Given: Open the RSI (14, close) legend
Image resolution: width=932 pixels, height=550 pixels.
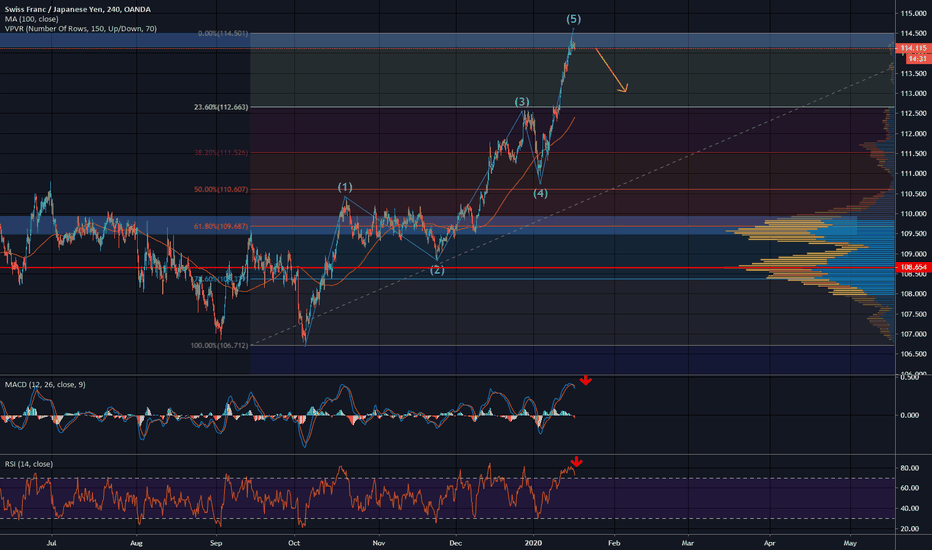Looking at the screenshot, I should (x=27, y=464).
